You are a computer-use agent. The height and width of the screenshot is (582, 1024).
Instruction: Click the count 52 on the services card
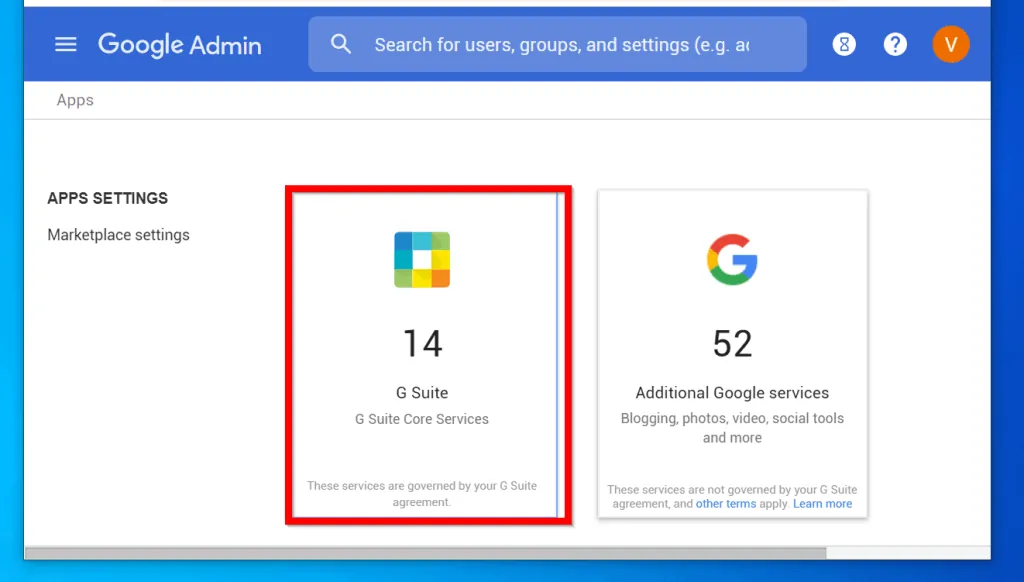click(x=732, y=344)
